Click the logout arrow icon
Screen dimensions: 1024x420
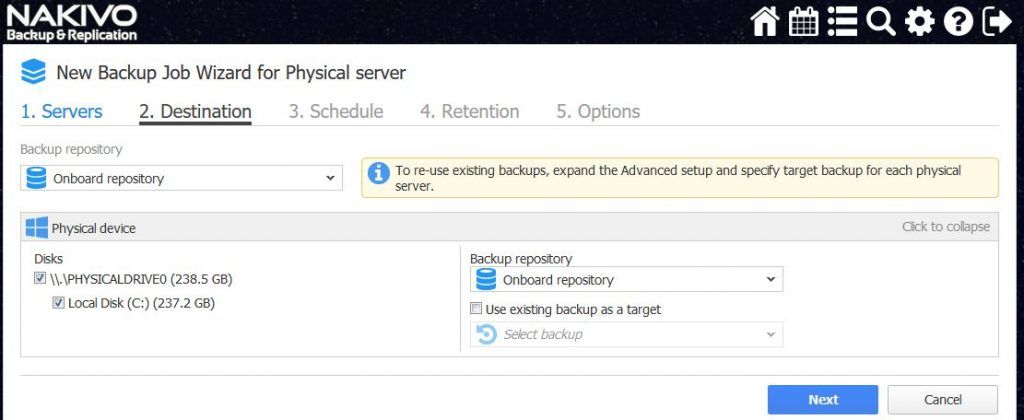click(x=997, y=22)
